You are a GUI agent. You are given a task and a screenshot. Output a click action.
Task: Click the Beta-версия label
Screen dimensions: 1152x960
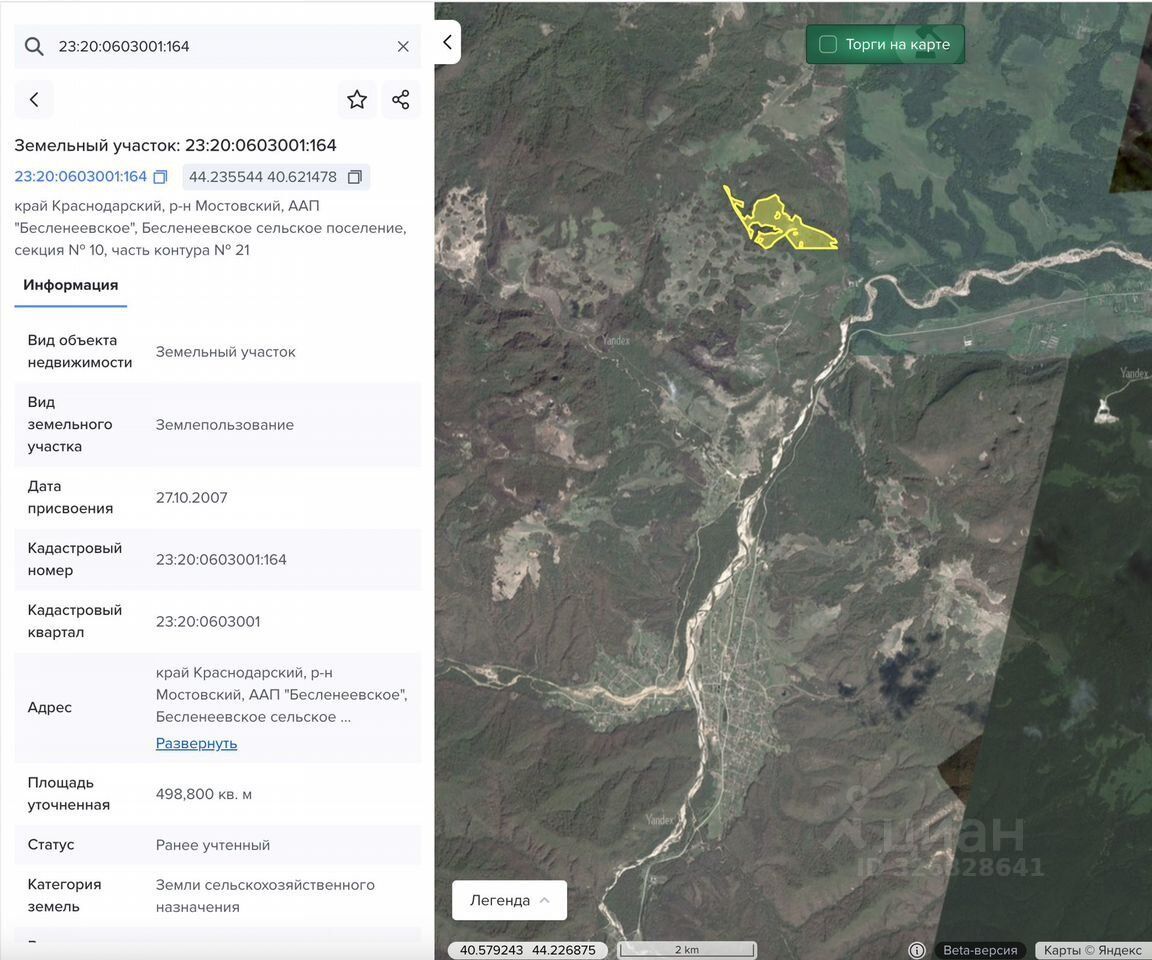tap(980, 950)
